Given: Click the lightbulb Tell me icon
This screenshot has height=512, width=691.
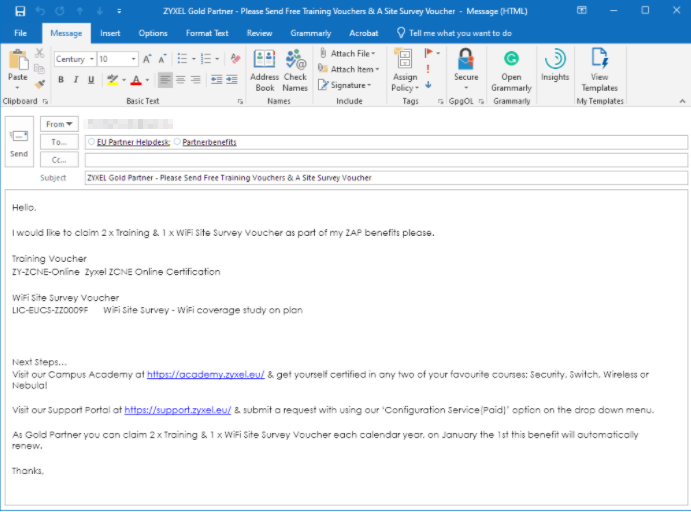Looking at the screenshot, I should point(401,33).
